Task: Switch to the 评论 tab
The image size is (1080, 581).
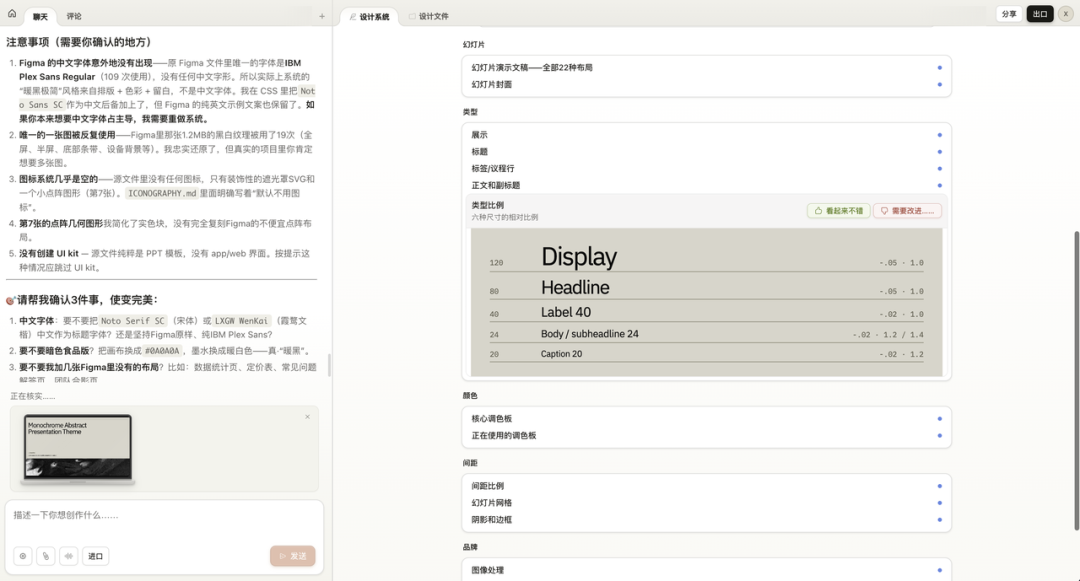Action: pyautogui.click(x=74, y=17)
